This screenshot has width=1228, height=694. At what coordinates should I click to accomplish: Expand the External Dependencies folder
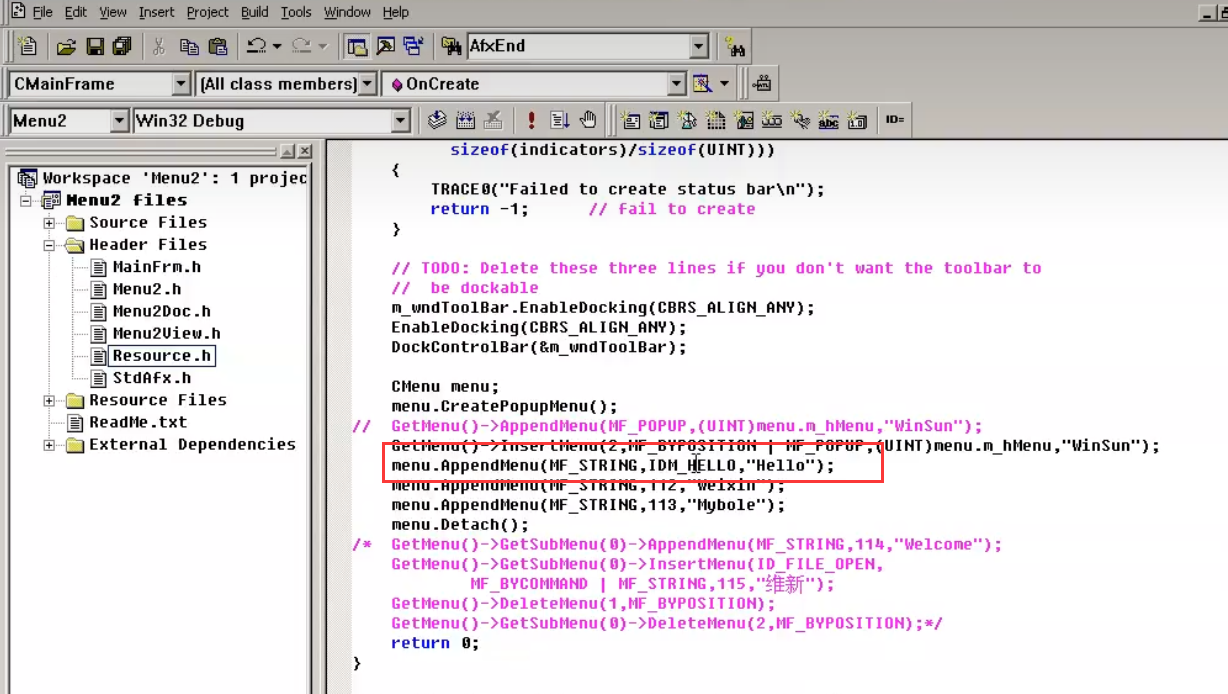pos(49,445)
